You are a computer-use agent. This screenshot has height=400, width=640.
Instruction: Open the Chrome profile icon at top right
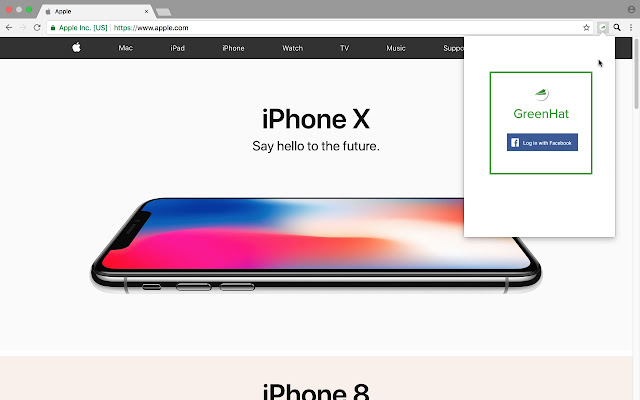click(x=631, y=9)
